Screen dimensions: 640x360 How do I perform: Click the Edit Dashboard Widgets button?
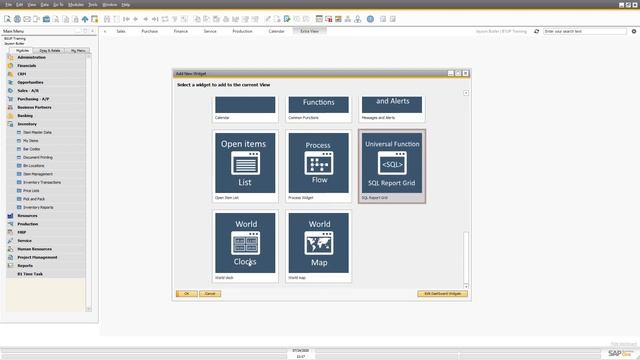(x=442, y=293)
